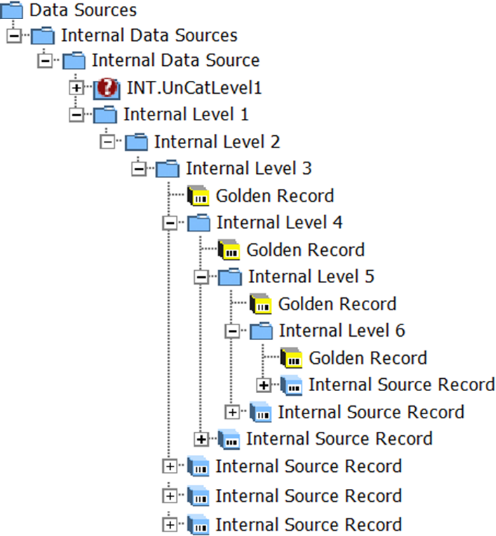Viewport: 496px width, 536px height.
Task: Click the Golden Record icon under Internal Level 3
Action: [x=198, y=196]
